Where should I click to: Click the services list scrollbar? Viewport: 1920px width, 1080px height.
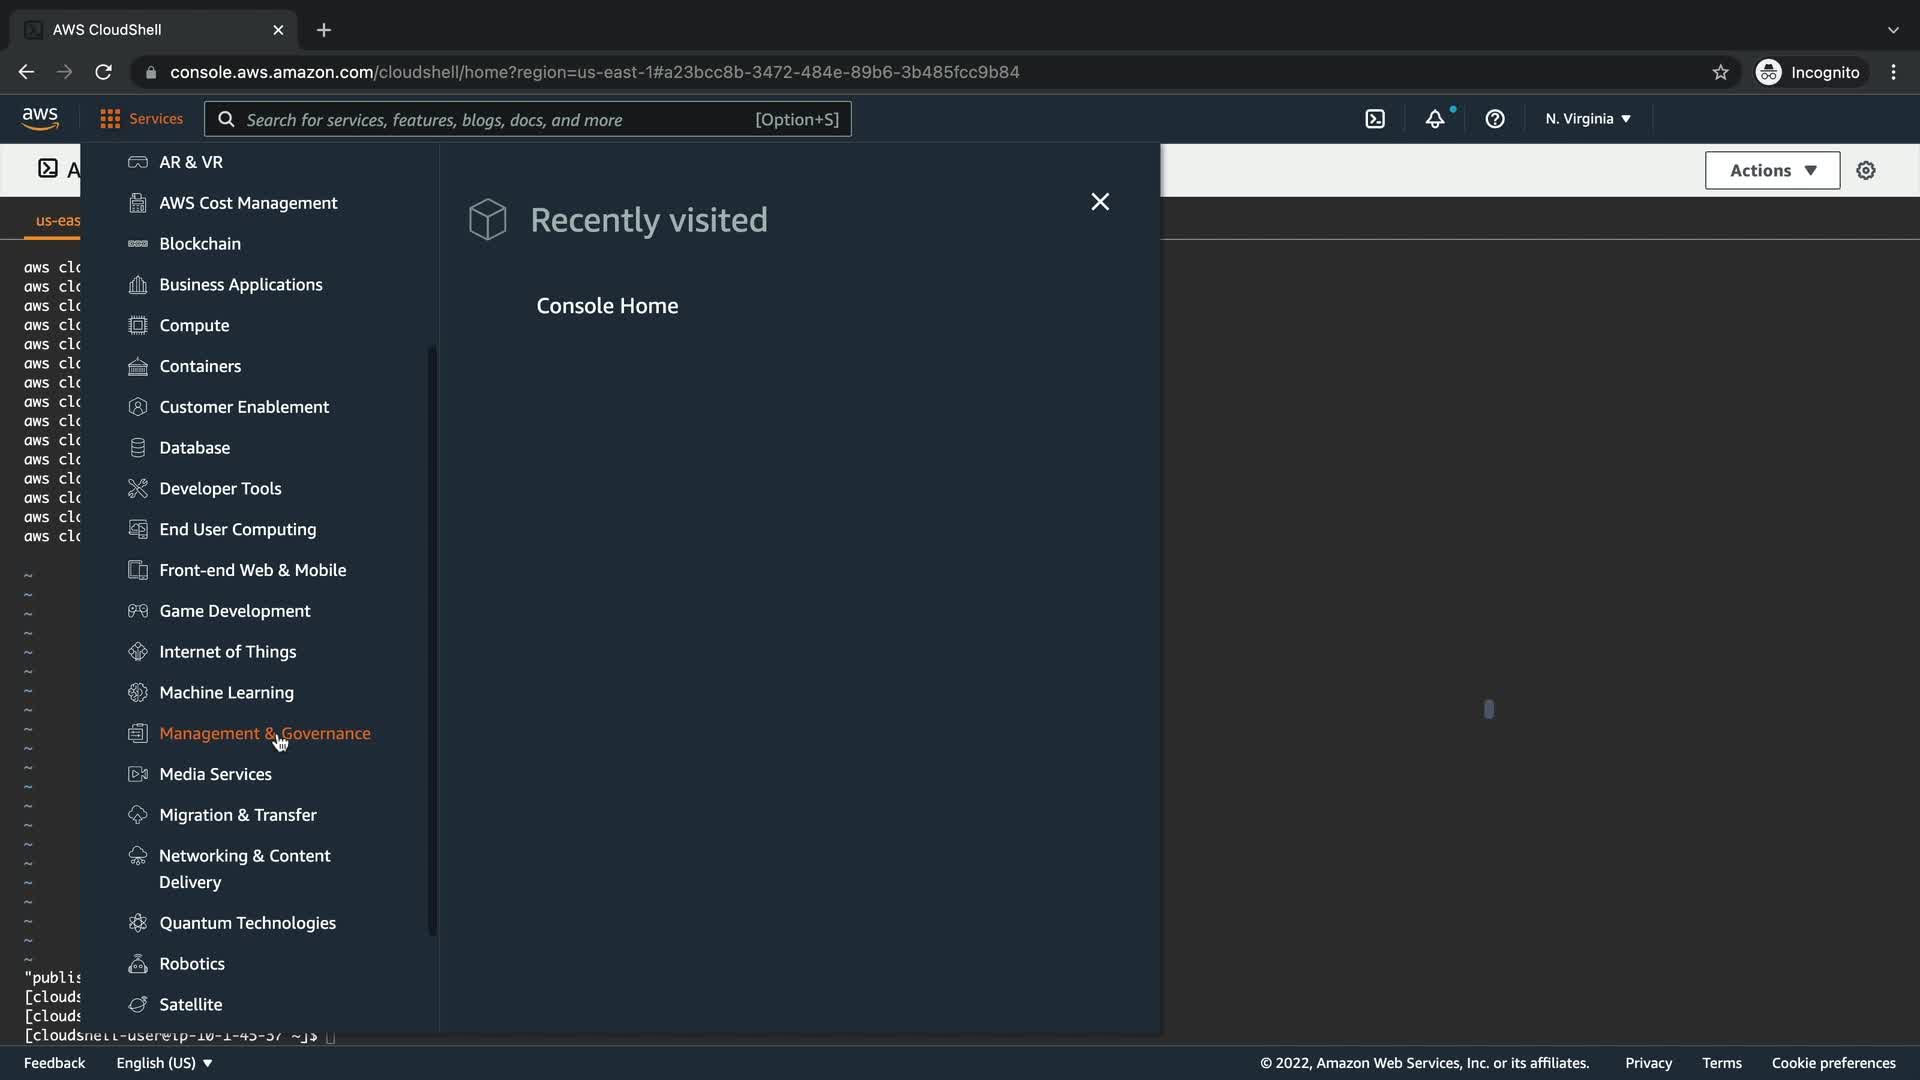432,640
